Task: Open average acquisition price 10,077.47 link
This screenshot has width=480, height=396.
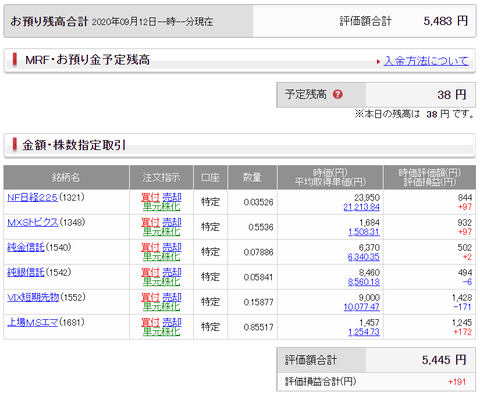Action: coord(361,307)
